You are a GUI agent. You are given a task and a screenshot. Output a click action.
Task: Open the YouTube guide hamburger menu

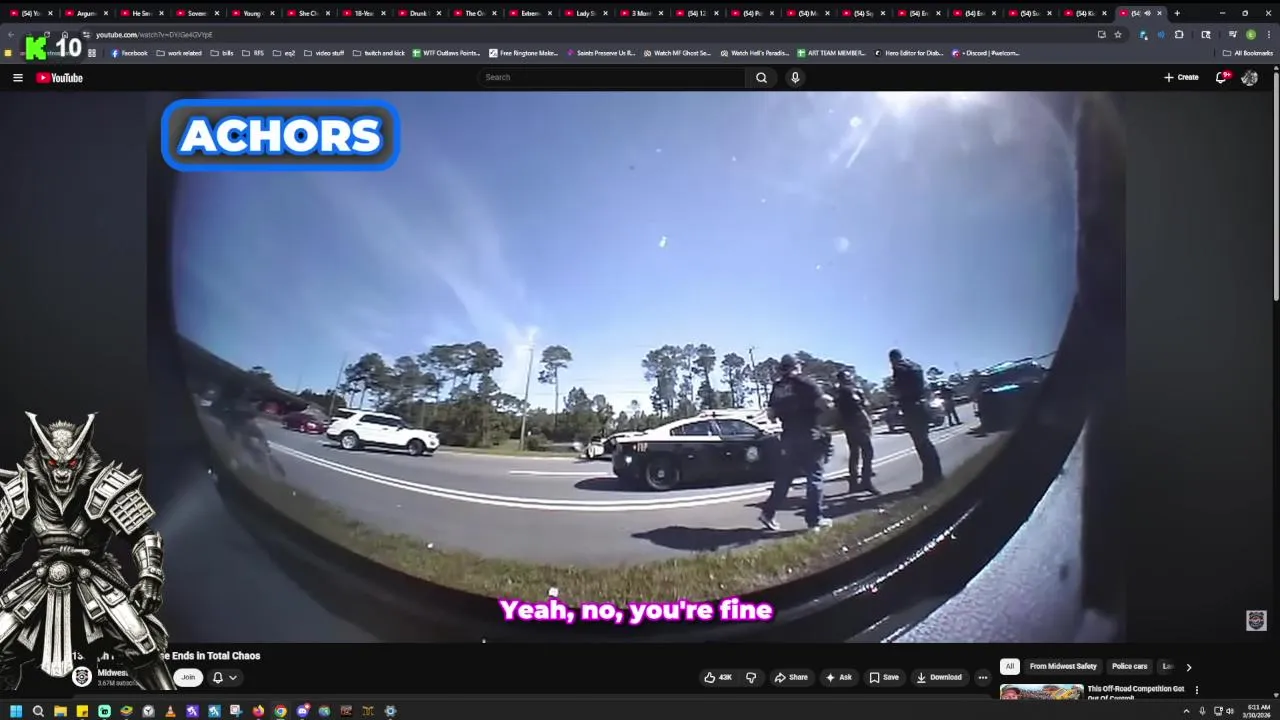17,77
